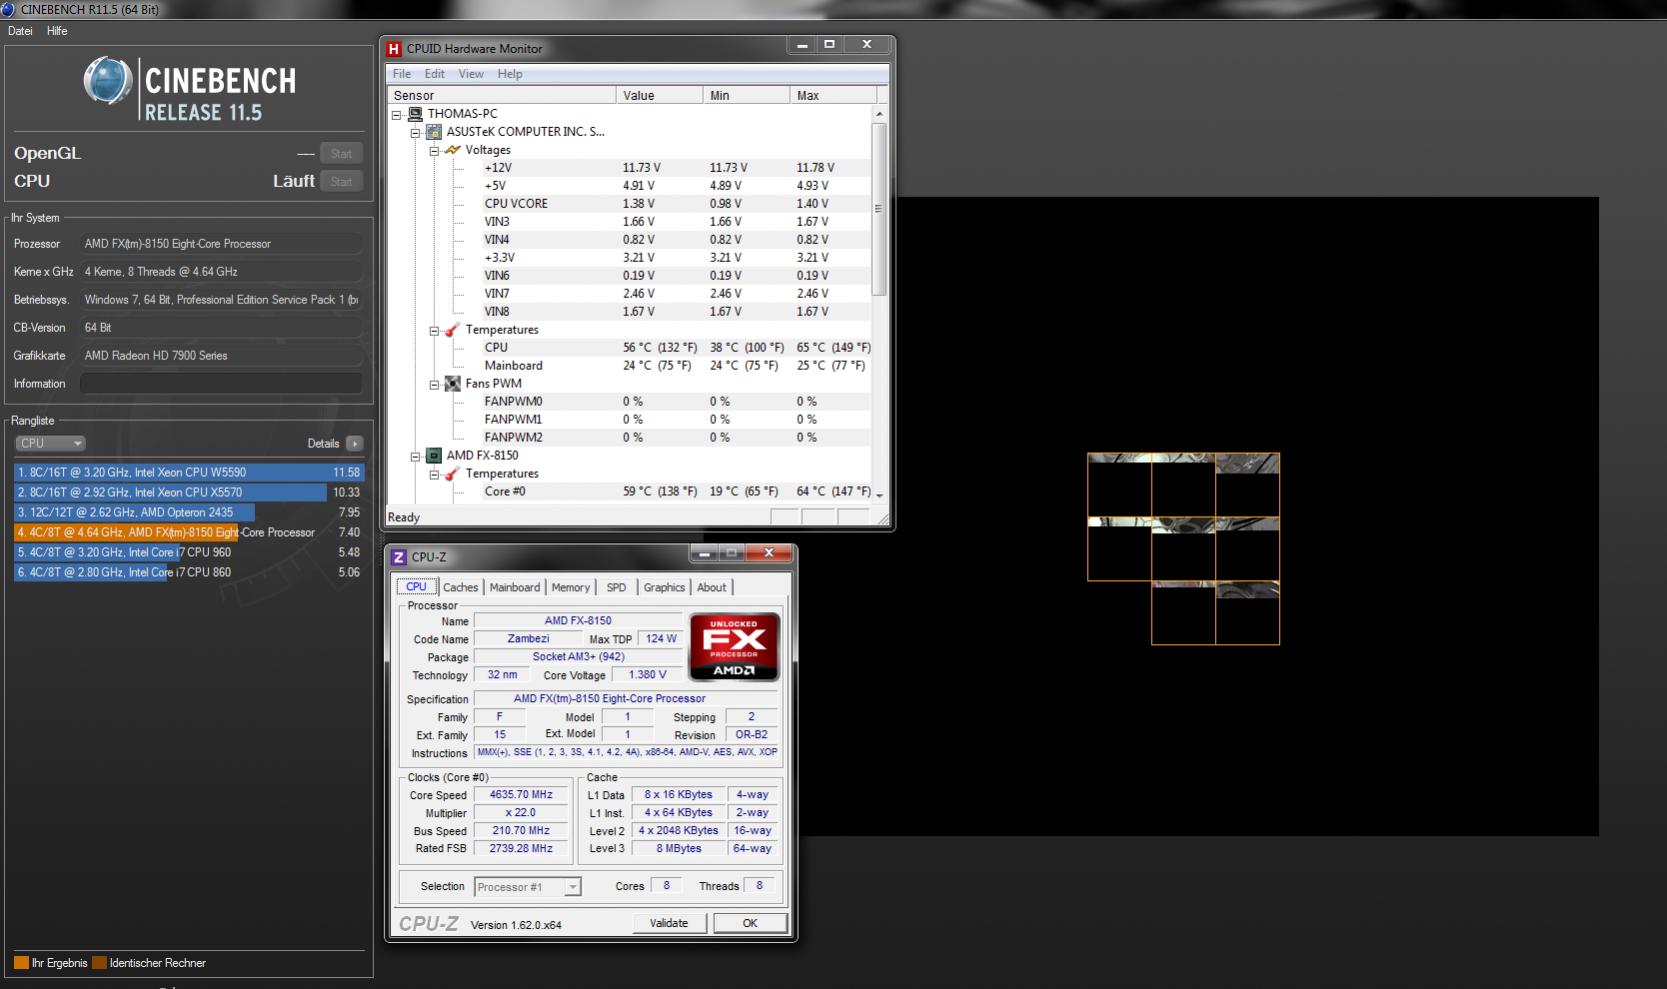Click the OK button in CPU-Z
The image size is (1667, 989).
pyautogui.click(x=750, y=923)
